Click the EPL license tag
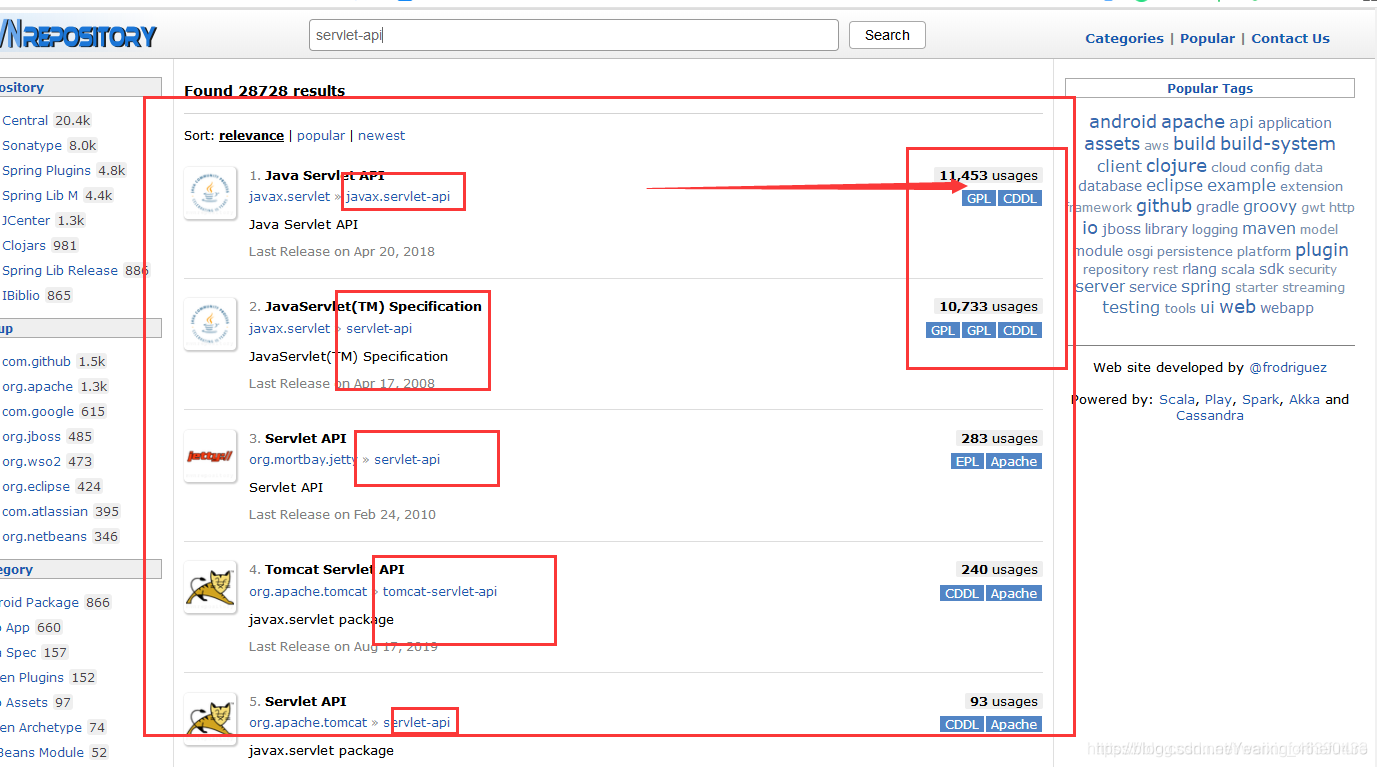This screenshot has width=1377, height=767. tap(967, 461)
